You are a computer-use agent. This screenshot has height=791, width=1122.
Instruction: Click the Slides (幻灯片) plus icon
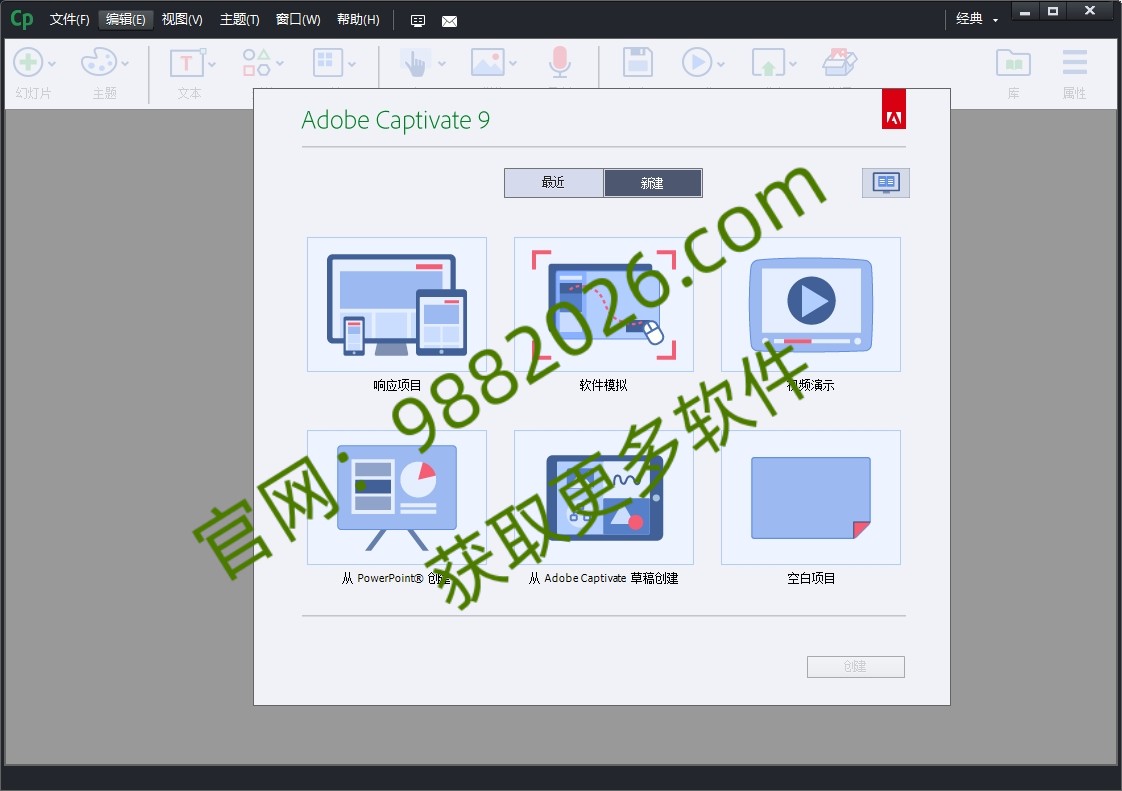[29, 62]
